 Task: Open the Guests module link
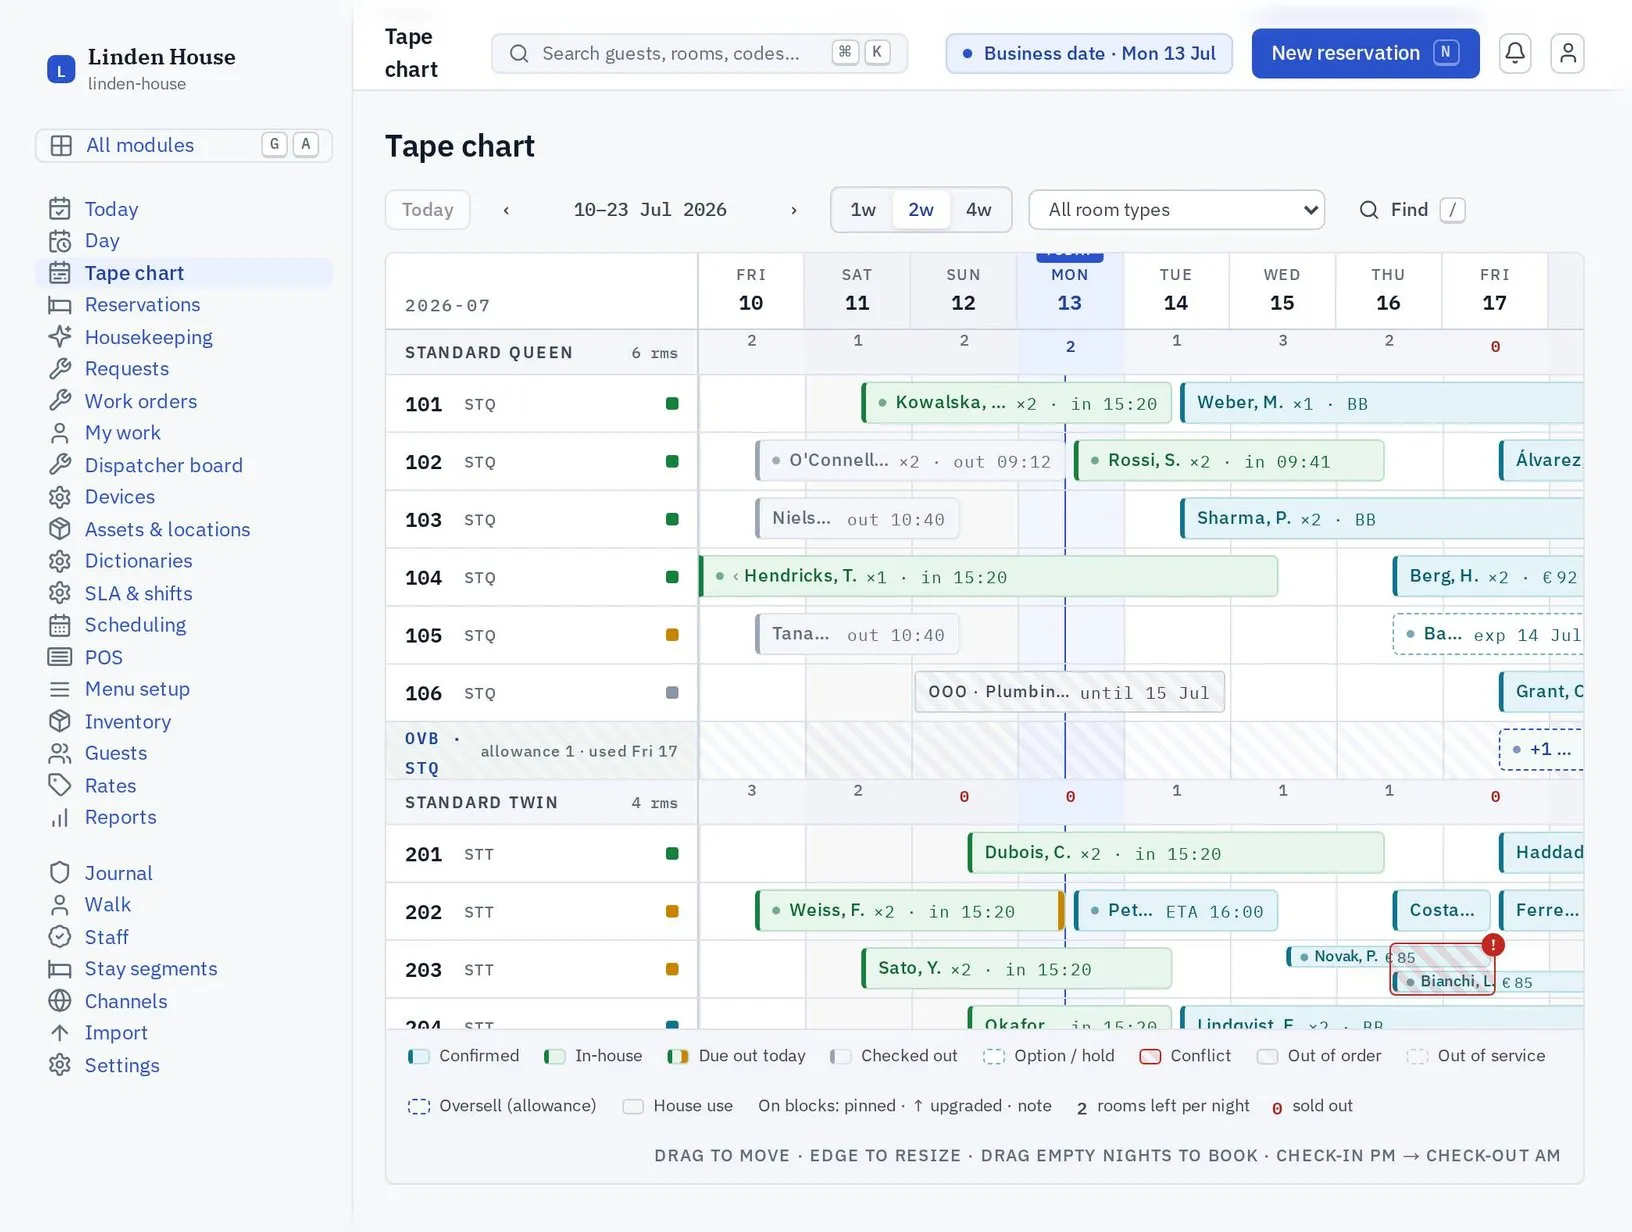point(184,753)
